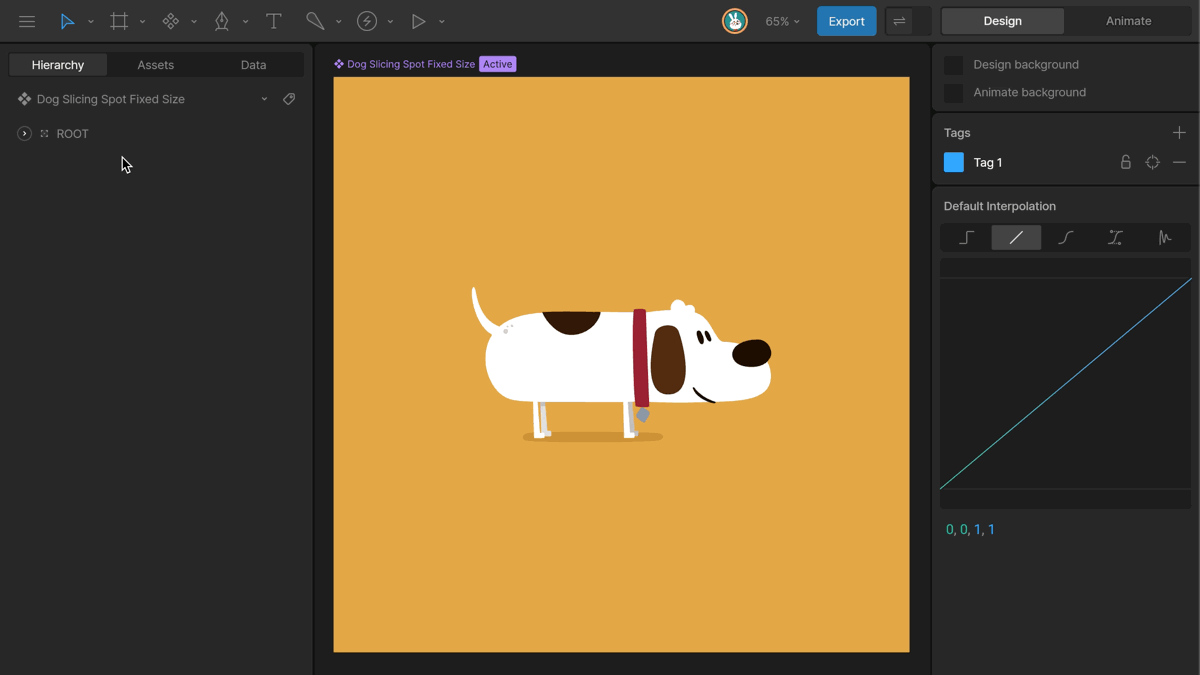The height and width of the screenshot is (675, 1200).
Task: Click the target icon for Tag 1
Action: click(x=1153, y=162)
